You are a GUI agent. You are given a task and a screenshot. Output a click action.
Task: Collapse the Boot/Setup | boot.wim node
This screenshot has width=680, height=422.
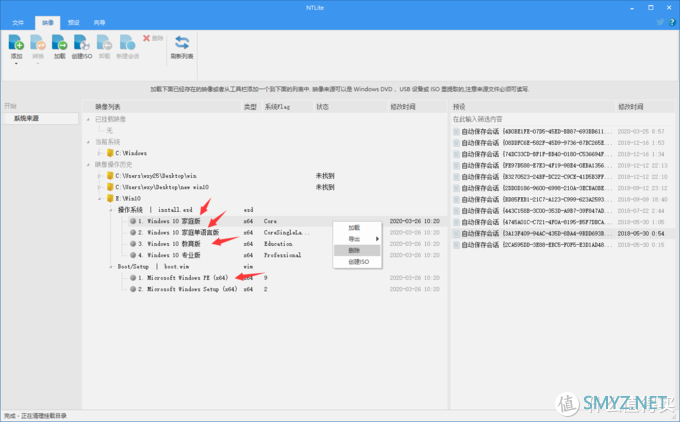click(111, 266)
